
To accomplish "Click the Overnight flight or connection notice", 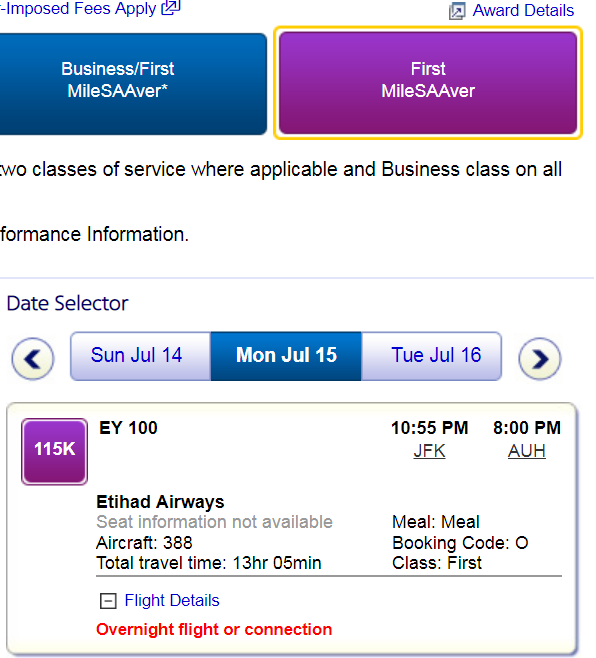I will 214,629.
